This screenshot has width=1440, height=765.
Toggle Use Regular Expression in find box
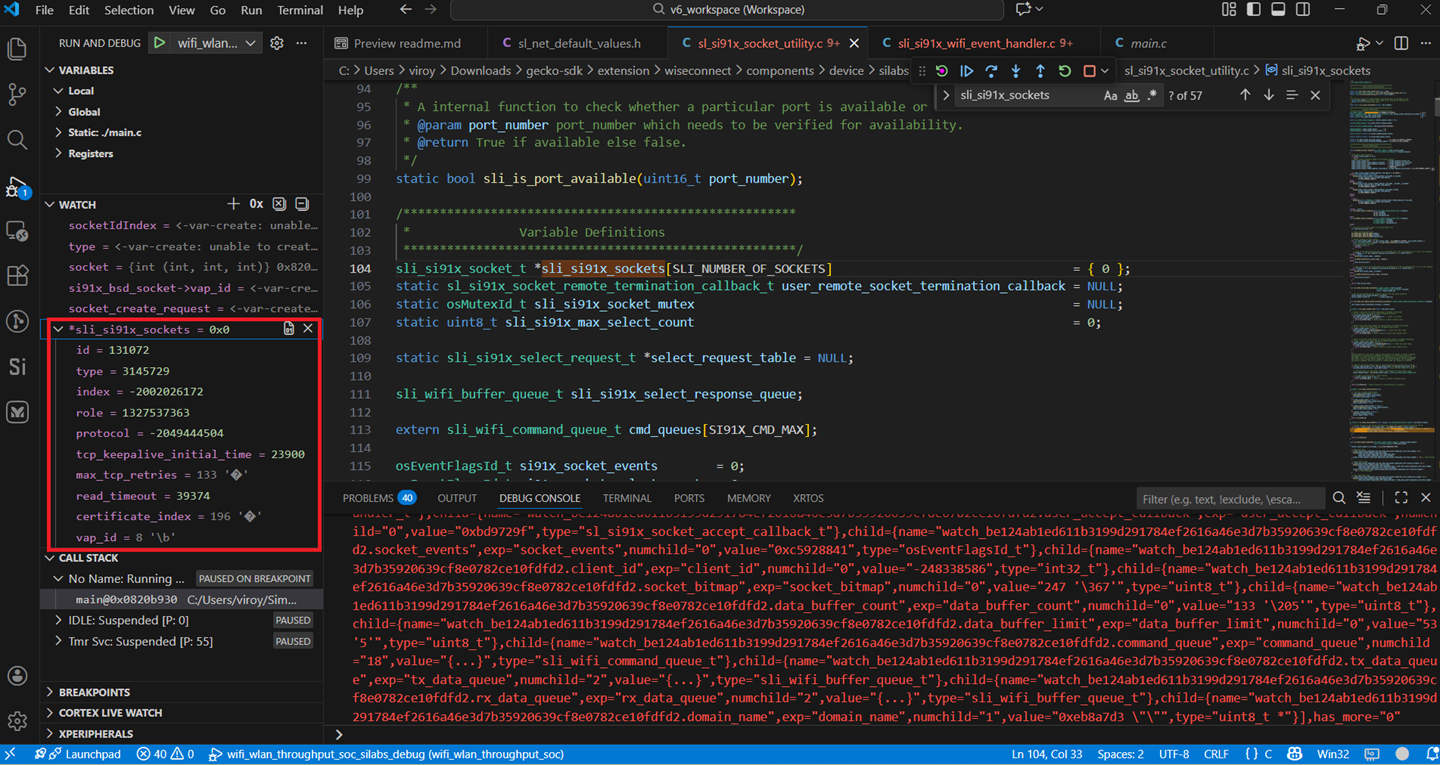point(1152,96)
